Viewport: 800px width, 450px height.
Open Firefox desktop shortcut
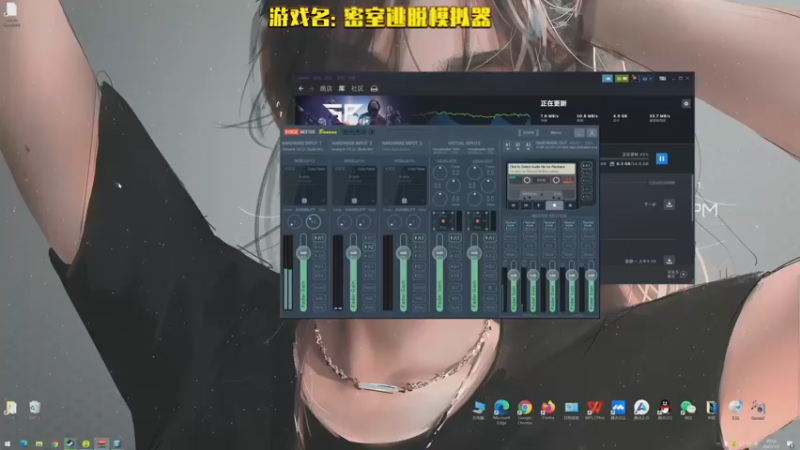click(x=548, y=410)
